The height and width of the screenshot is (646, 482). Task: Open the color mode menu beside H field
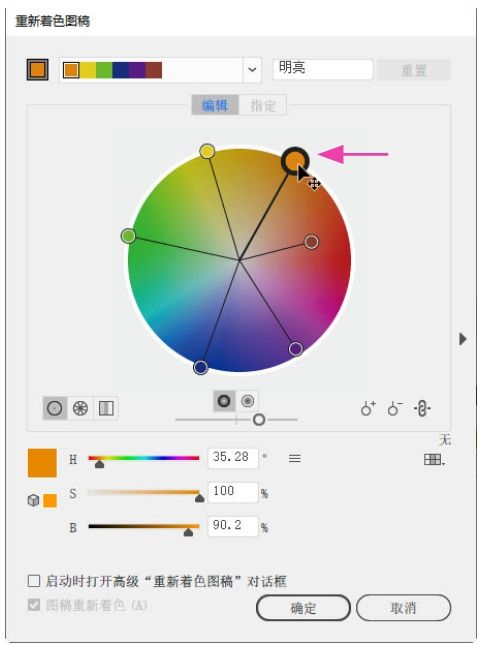click(x=295, y=458)
